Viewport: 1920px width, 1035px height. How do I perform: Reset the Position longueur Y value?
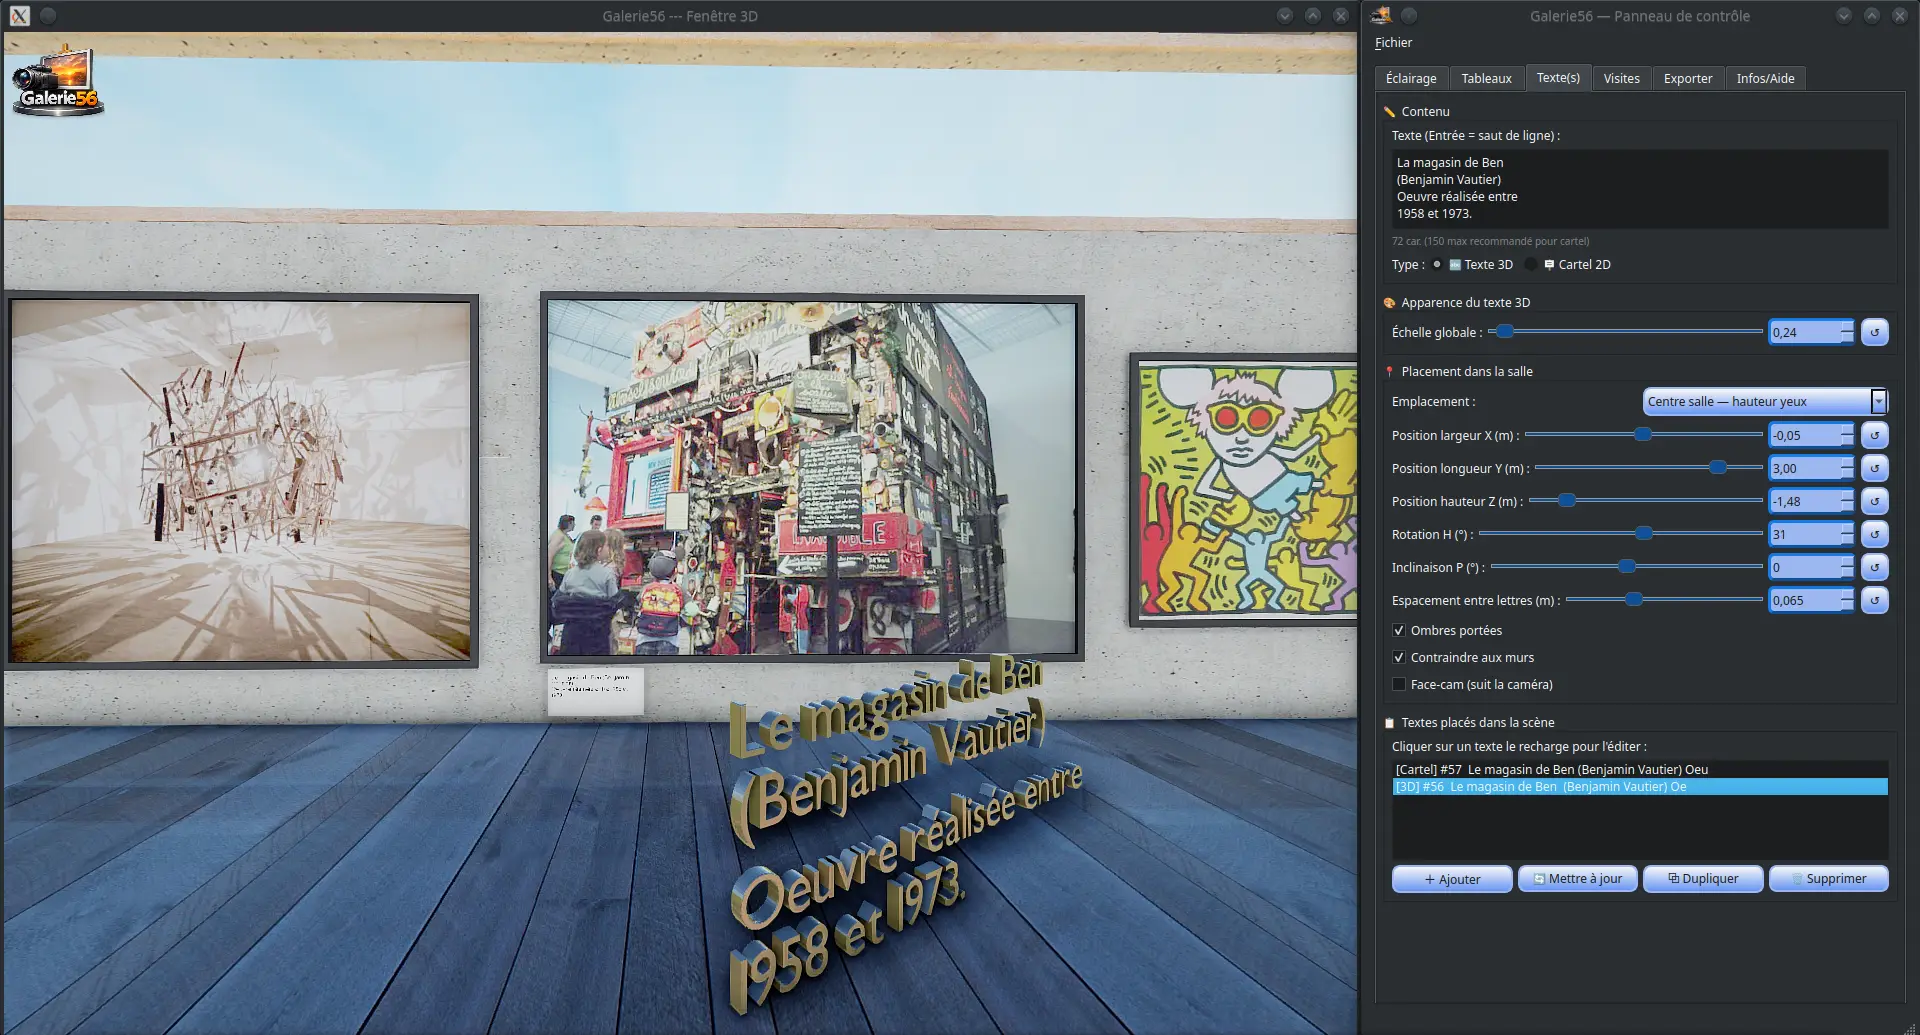1874,468
